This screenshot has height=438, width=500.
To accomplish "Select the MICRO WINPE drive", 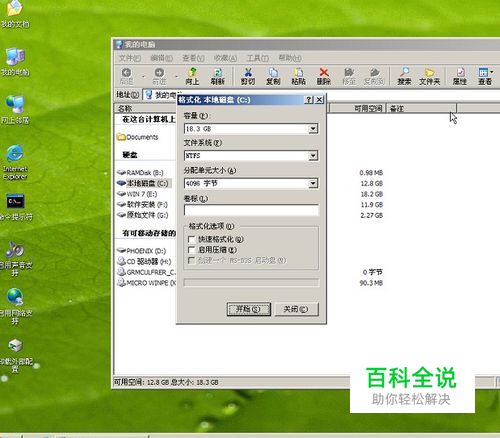I will [146, 283].
